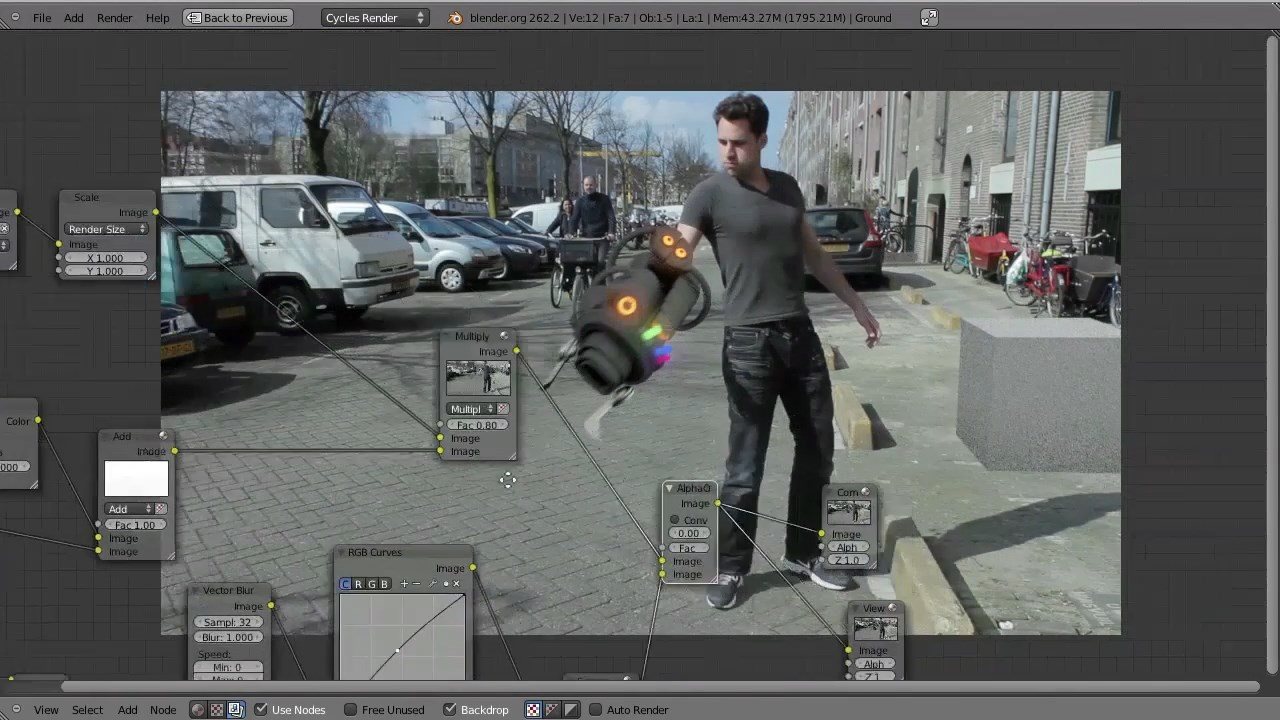The image size is (1280, 720).
Task: Open the Render menu in top bar
Action: [x=114, y=18]
